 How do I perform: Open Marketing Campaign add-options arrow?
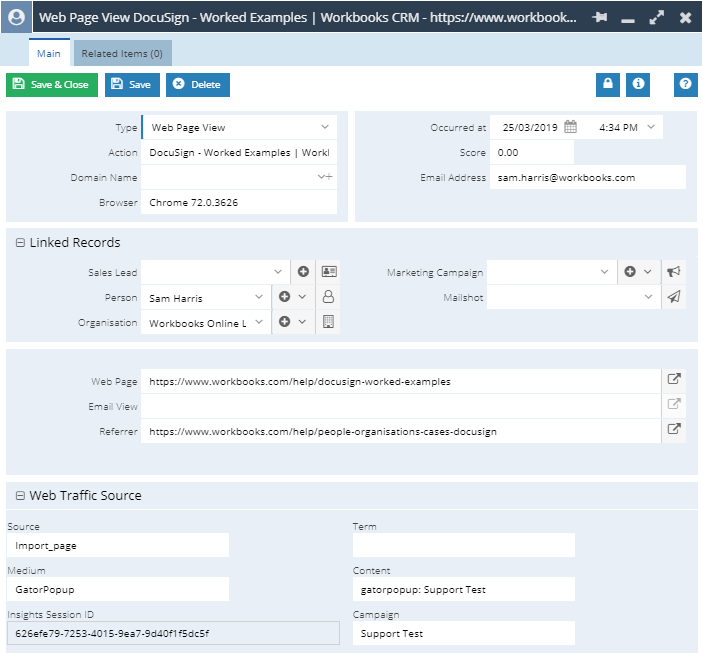point(647,272)
